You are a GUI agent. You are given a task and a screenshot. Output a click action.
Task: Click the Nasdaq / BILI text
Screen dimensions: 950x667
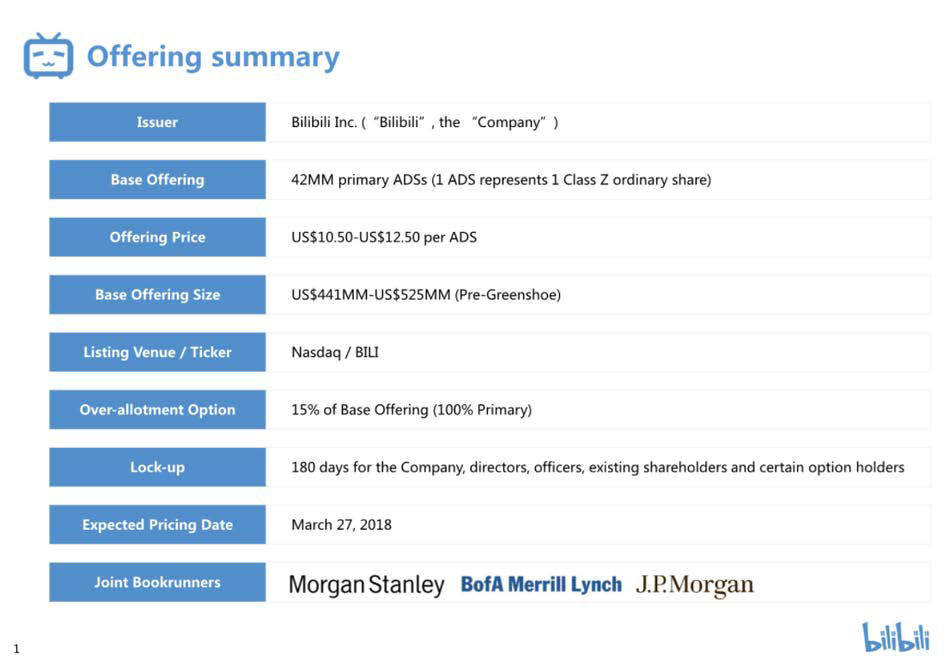pyautogui.click(x=335, y=353)
